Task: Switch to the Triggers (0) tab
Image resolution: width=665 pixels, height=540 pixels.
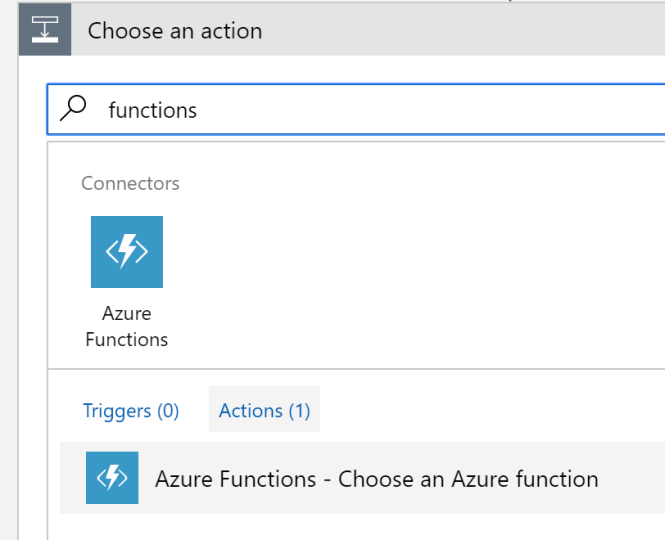Action: pos(131,411)
